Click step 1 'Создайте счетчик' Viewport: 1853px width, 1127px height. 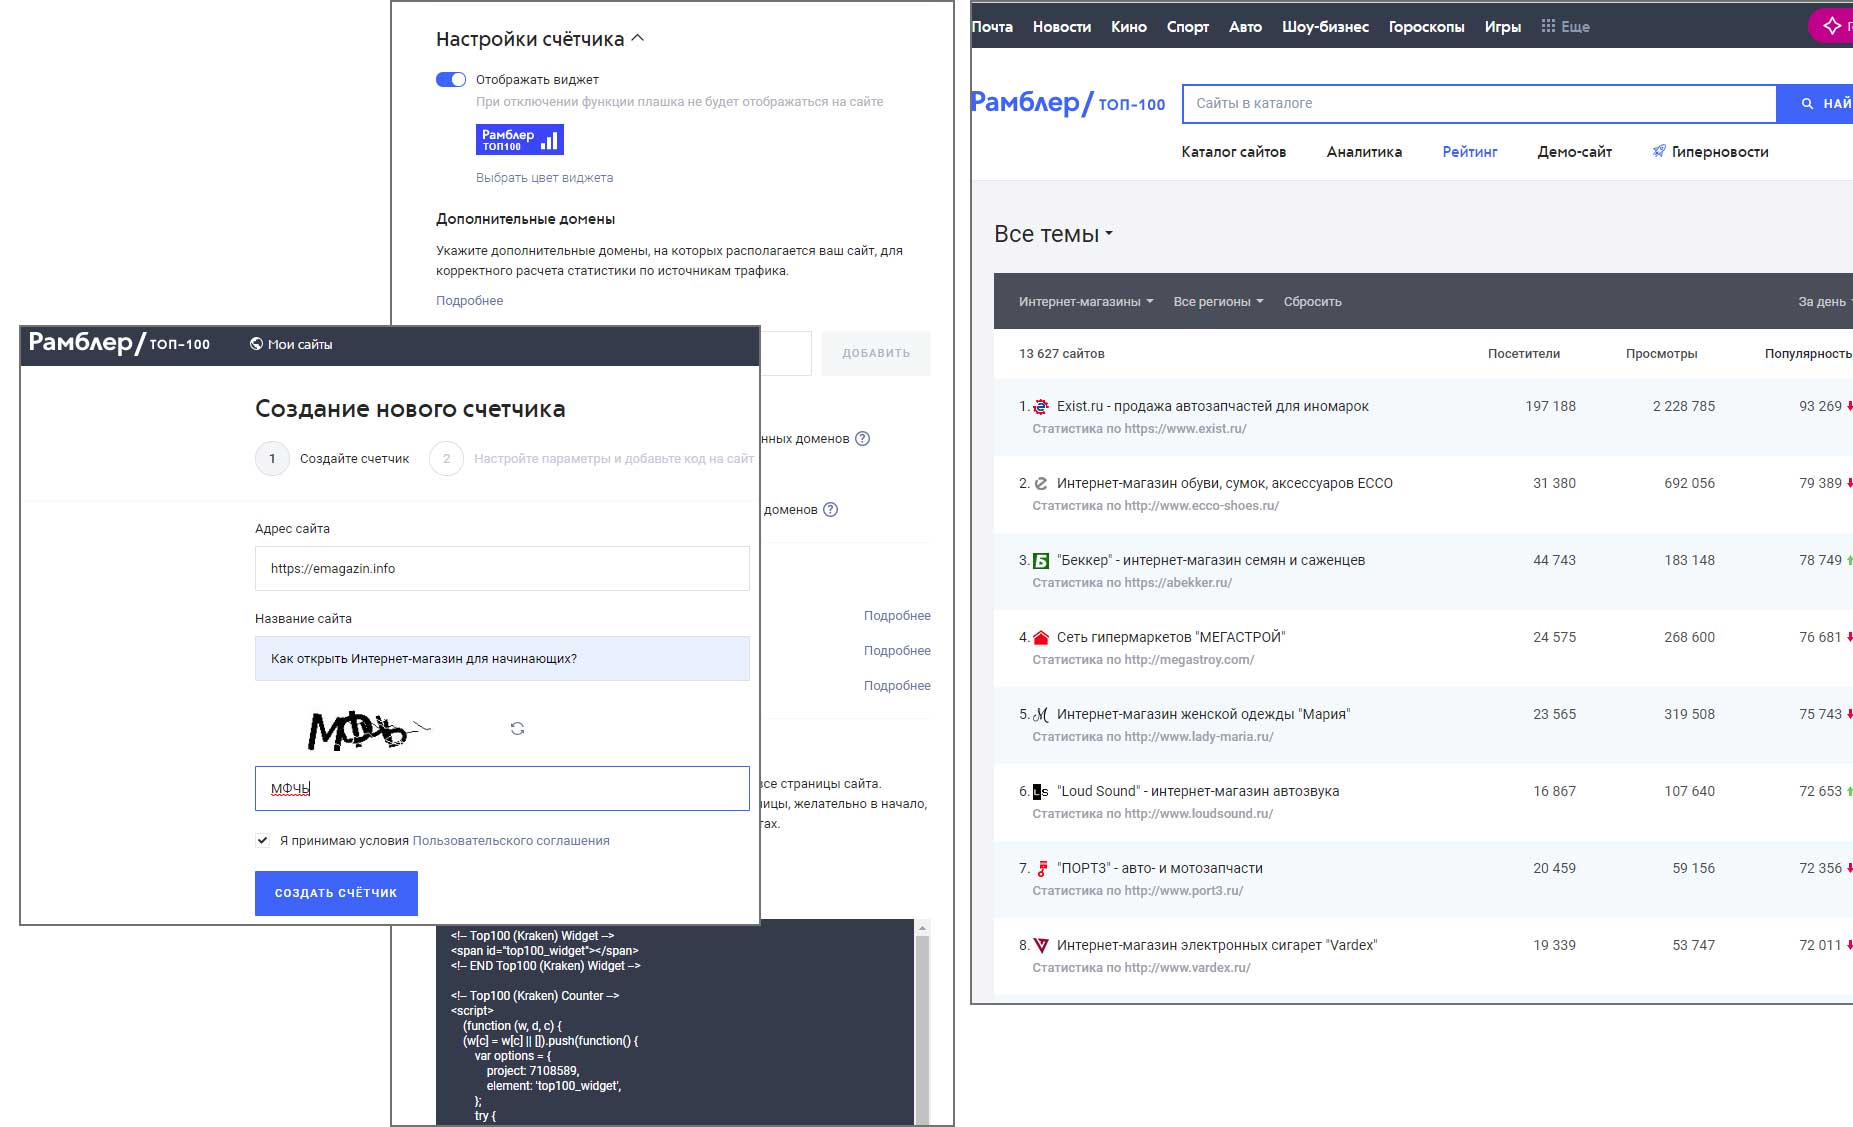point(333,458)
